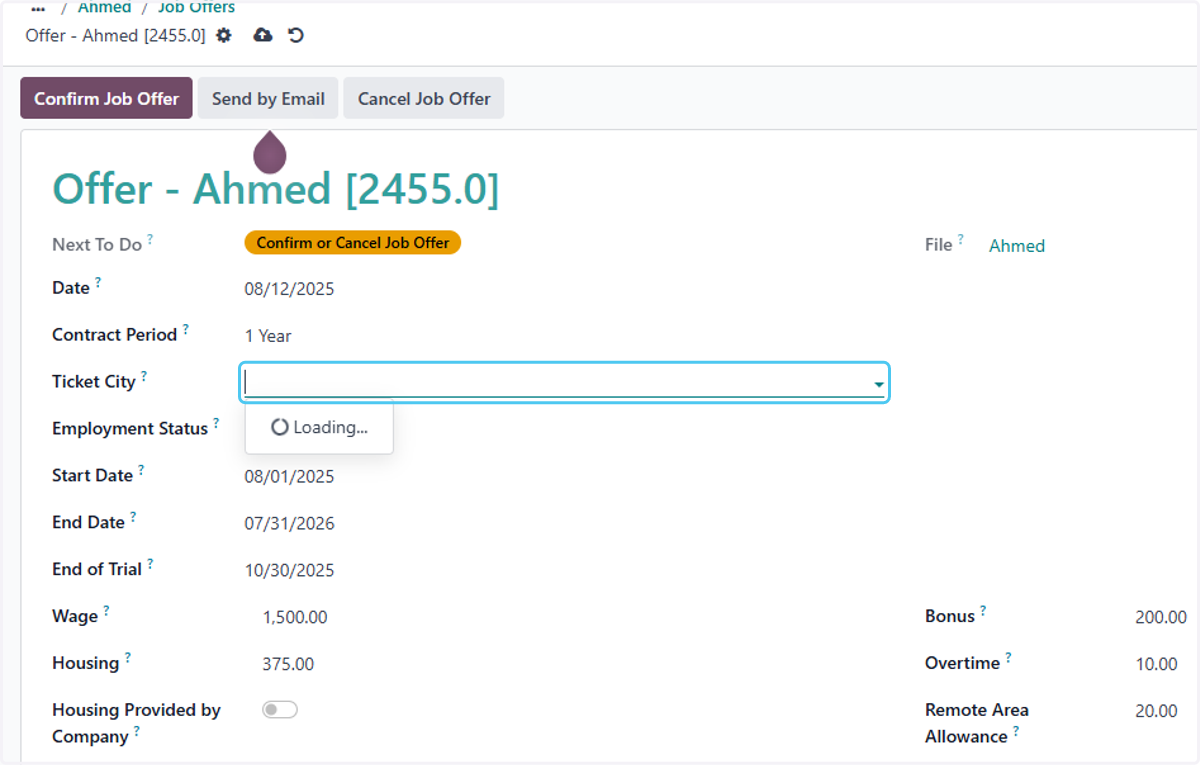Save record with cloud upload icon
1200x765 pixels.
263,35
